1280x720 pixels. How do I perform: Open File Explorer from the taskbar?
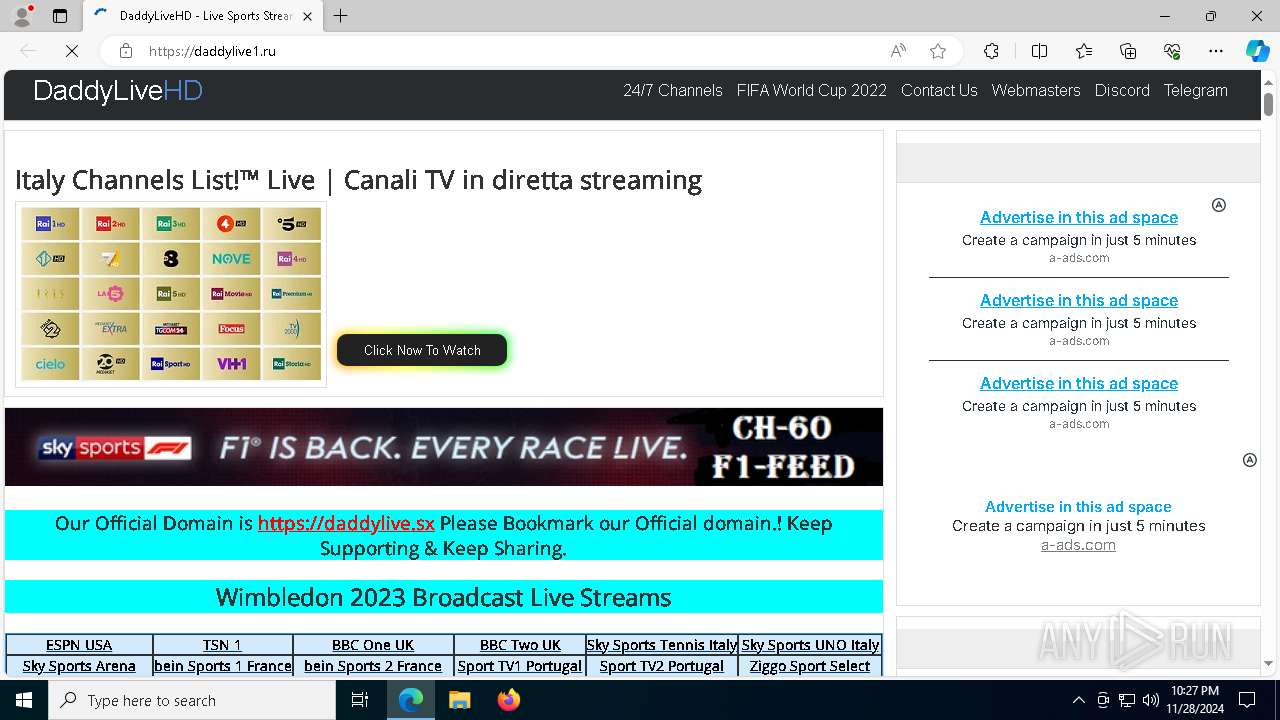(459, 700)
